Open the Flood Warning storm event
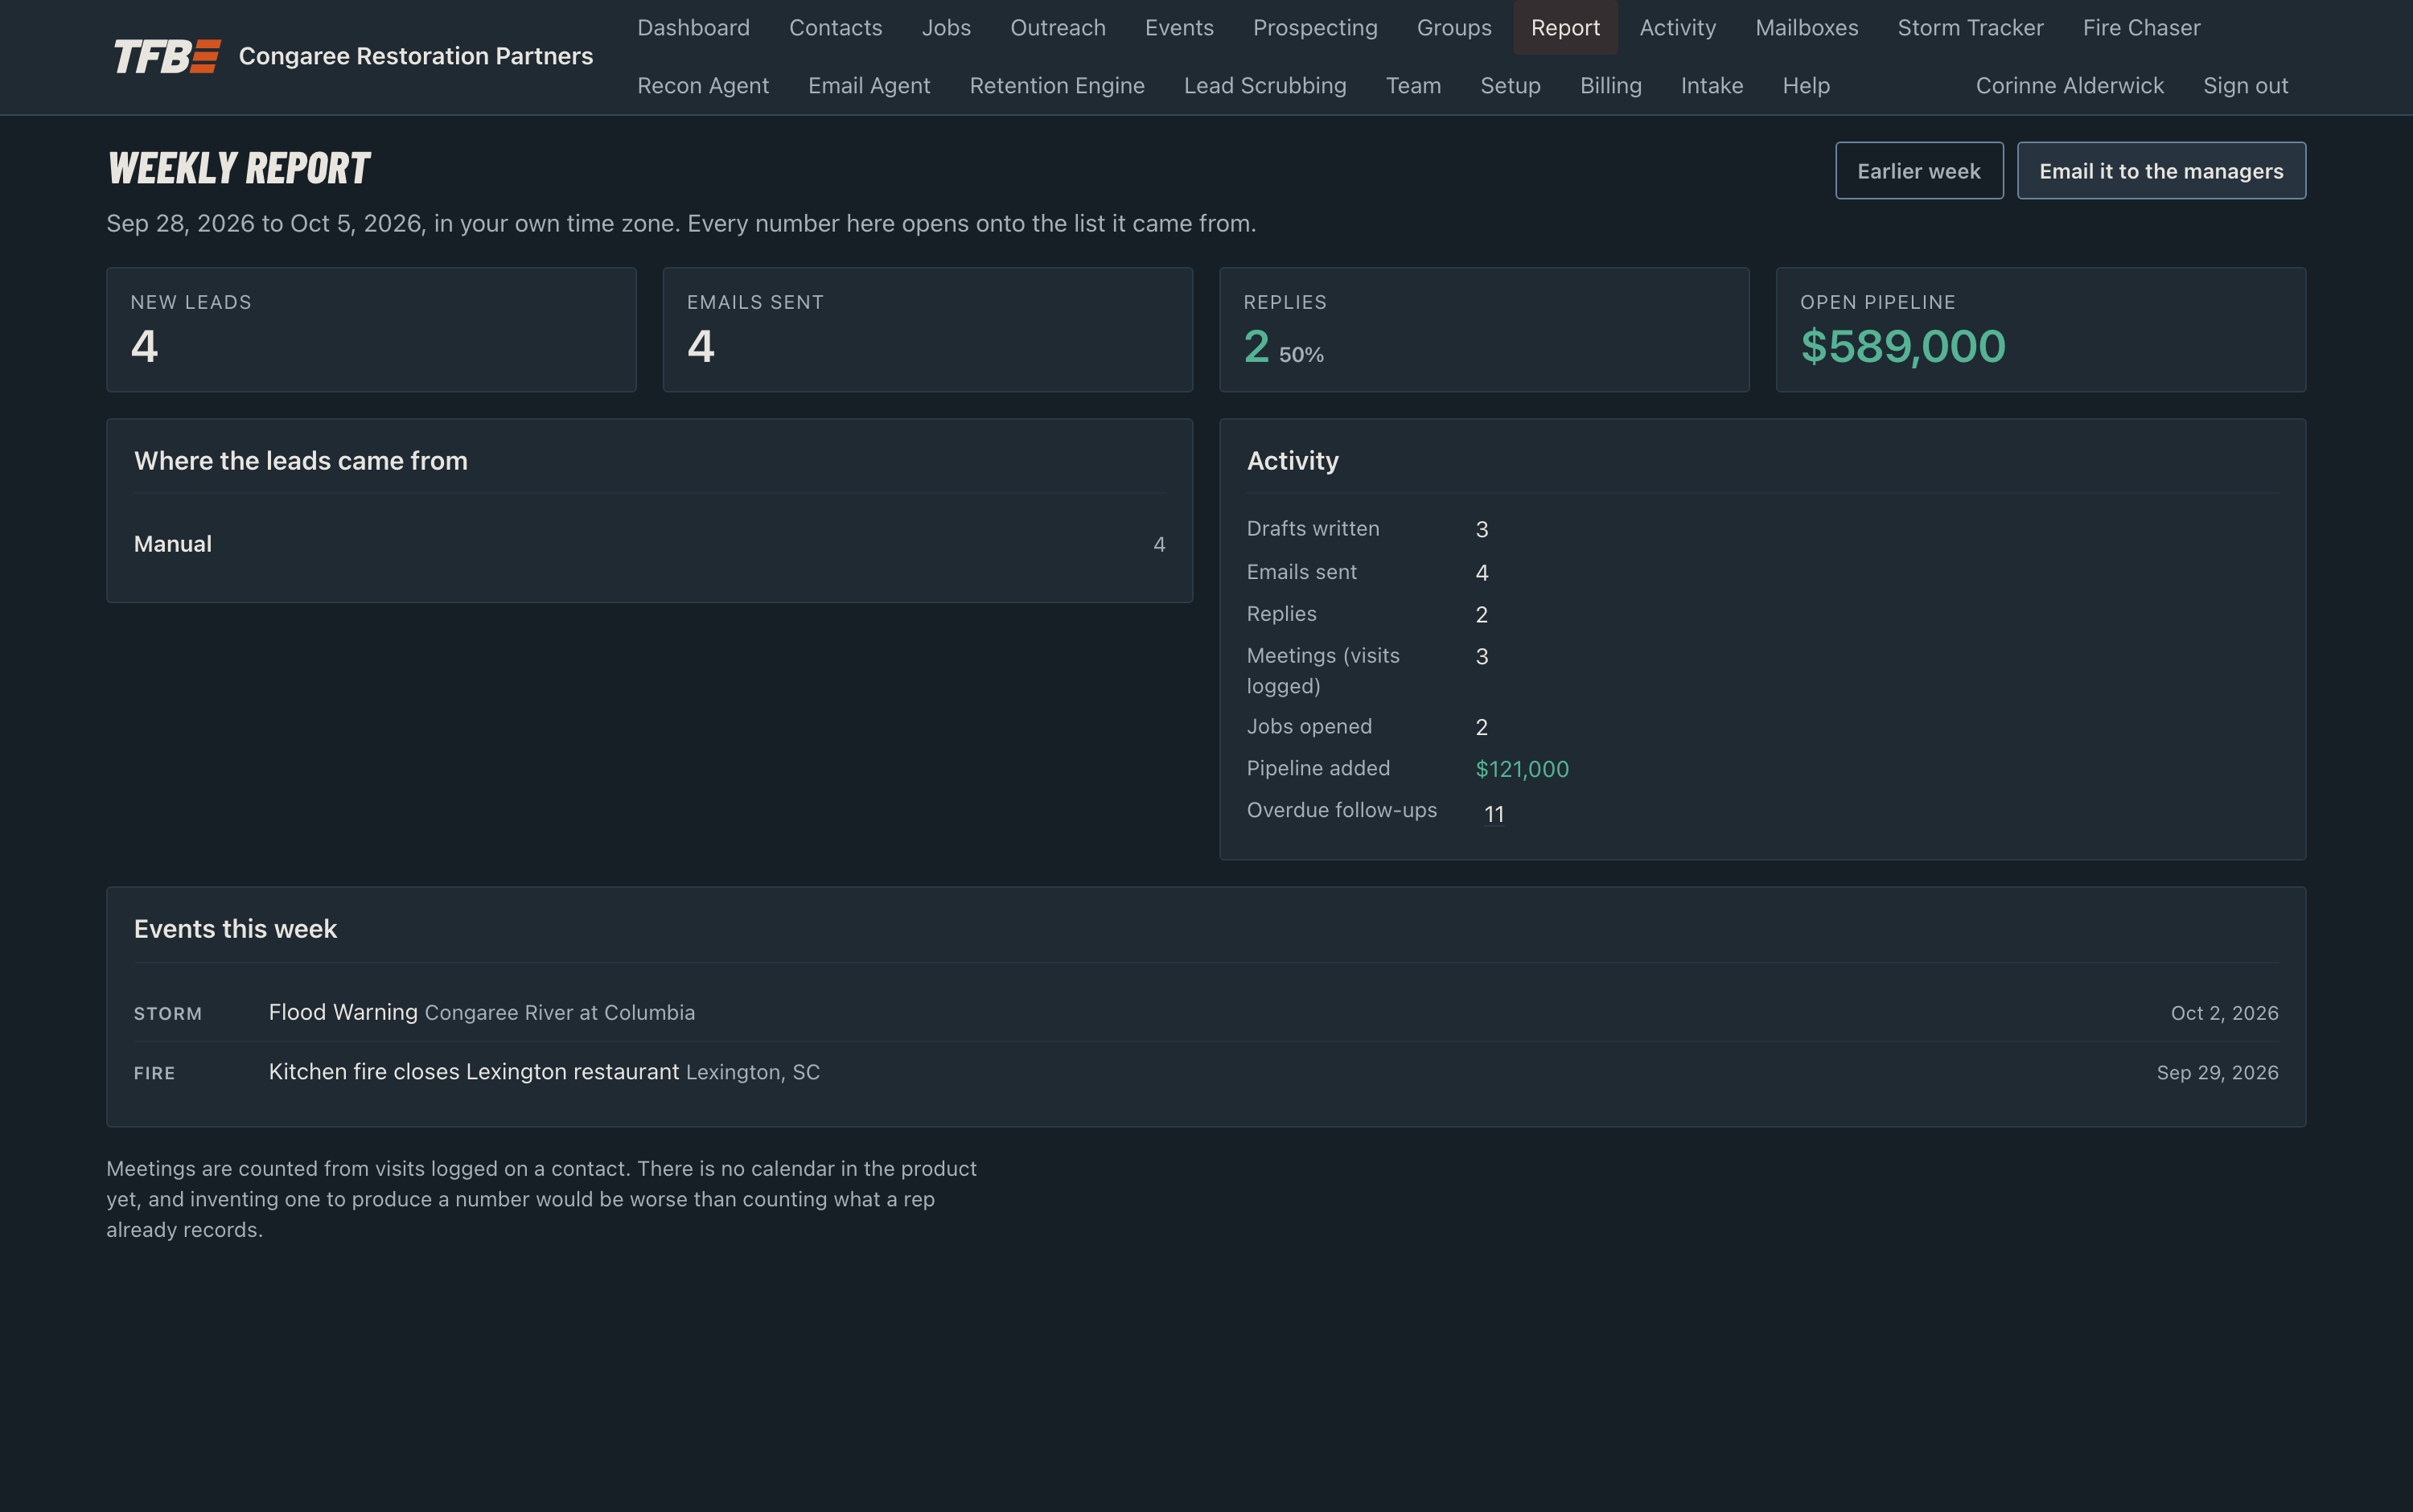The width and height of the screenshot is (2413, 1512). tap(1205, 1012)
